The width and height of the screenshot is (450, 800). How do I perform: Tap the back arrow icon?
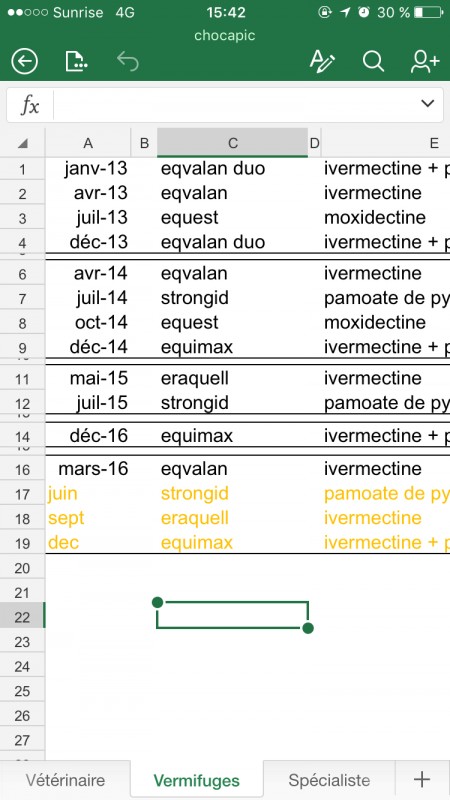pos(24,62)
